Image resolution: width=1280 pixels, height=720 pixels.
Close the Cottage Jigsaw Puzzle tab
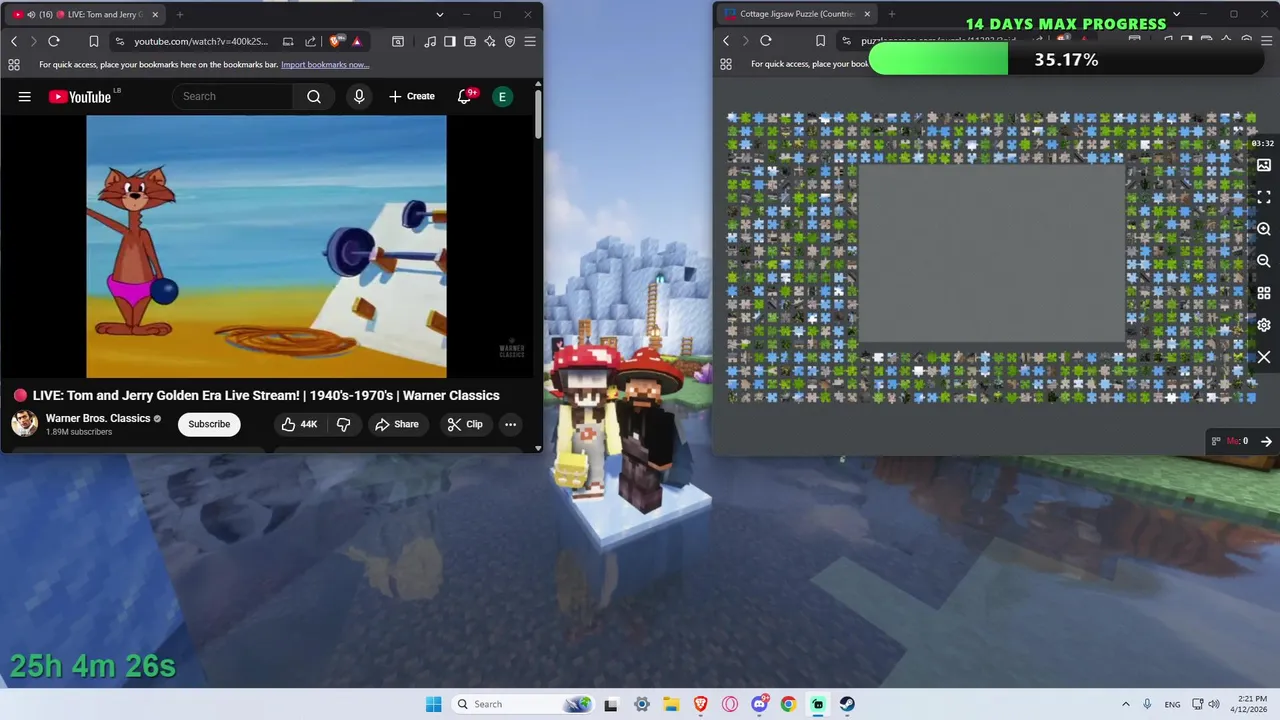(867, 15)
